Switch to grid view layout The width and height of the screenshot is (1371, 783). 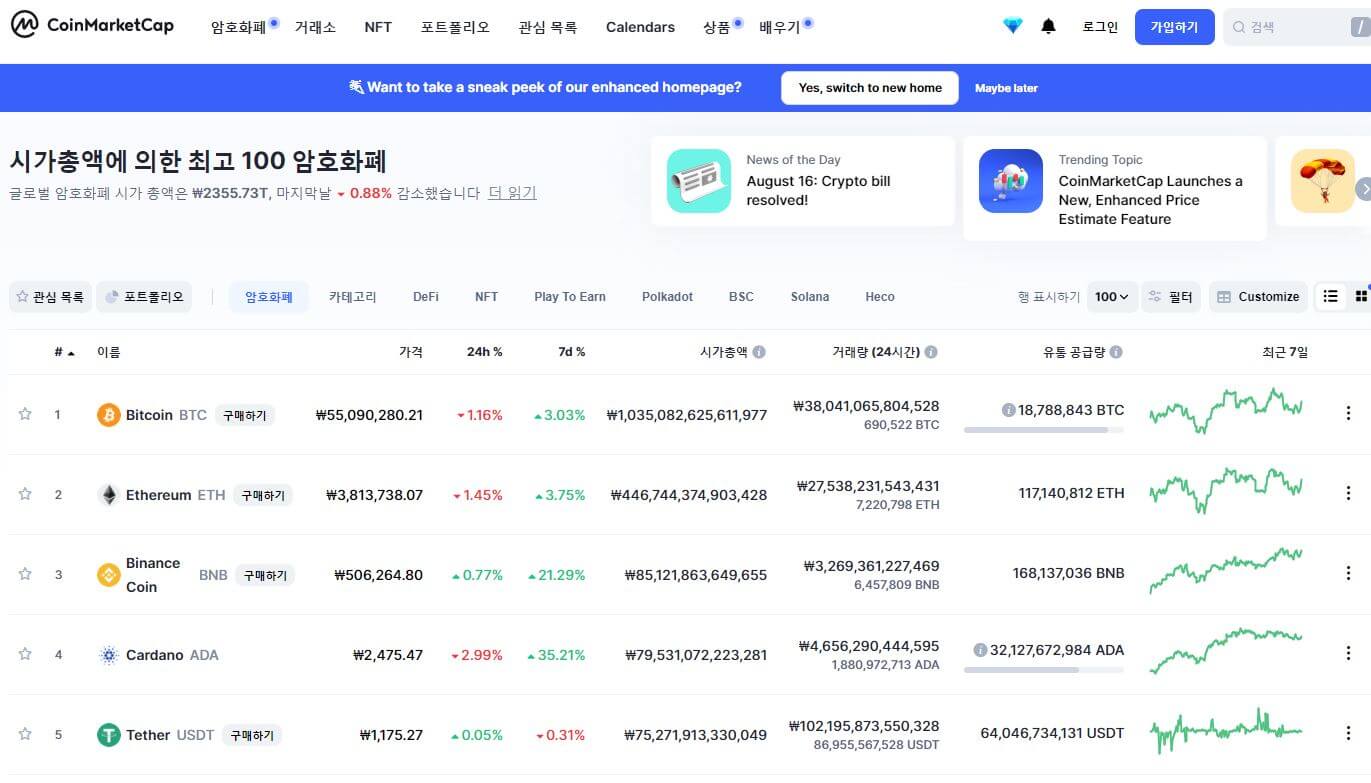tap(1361, 296)
